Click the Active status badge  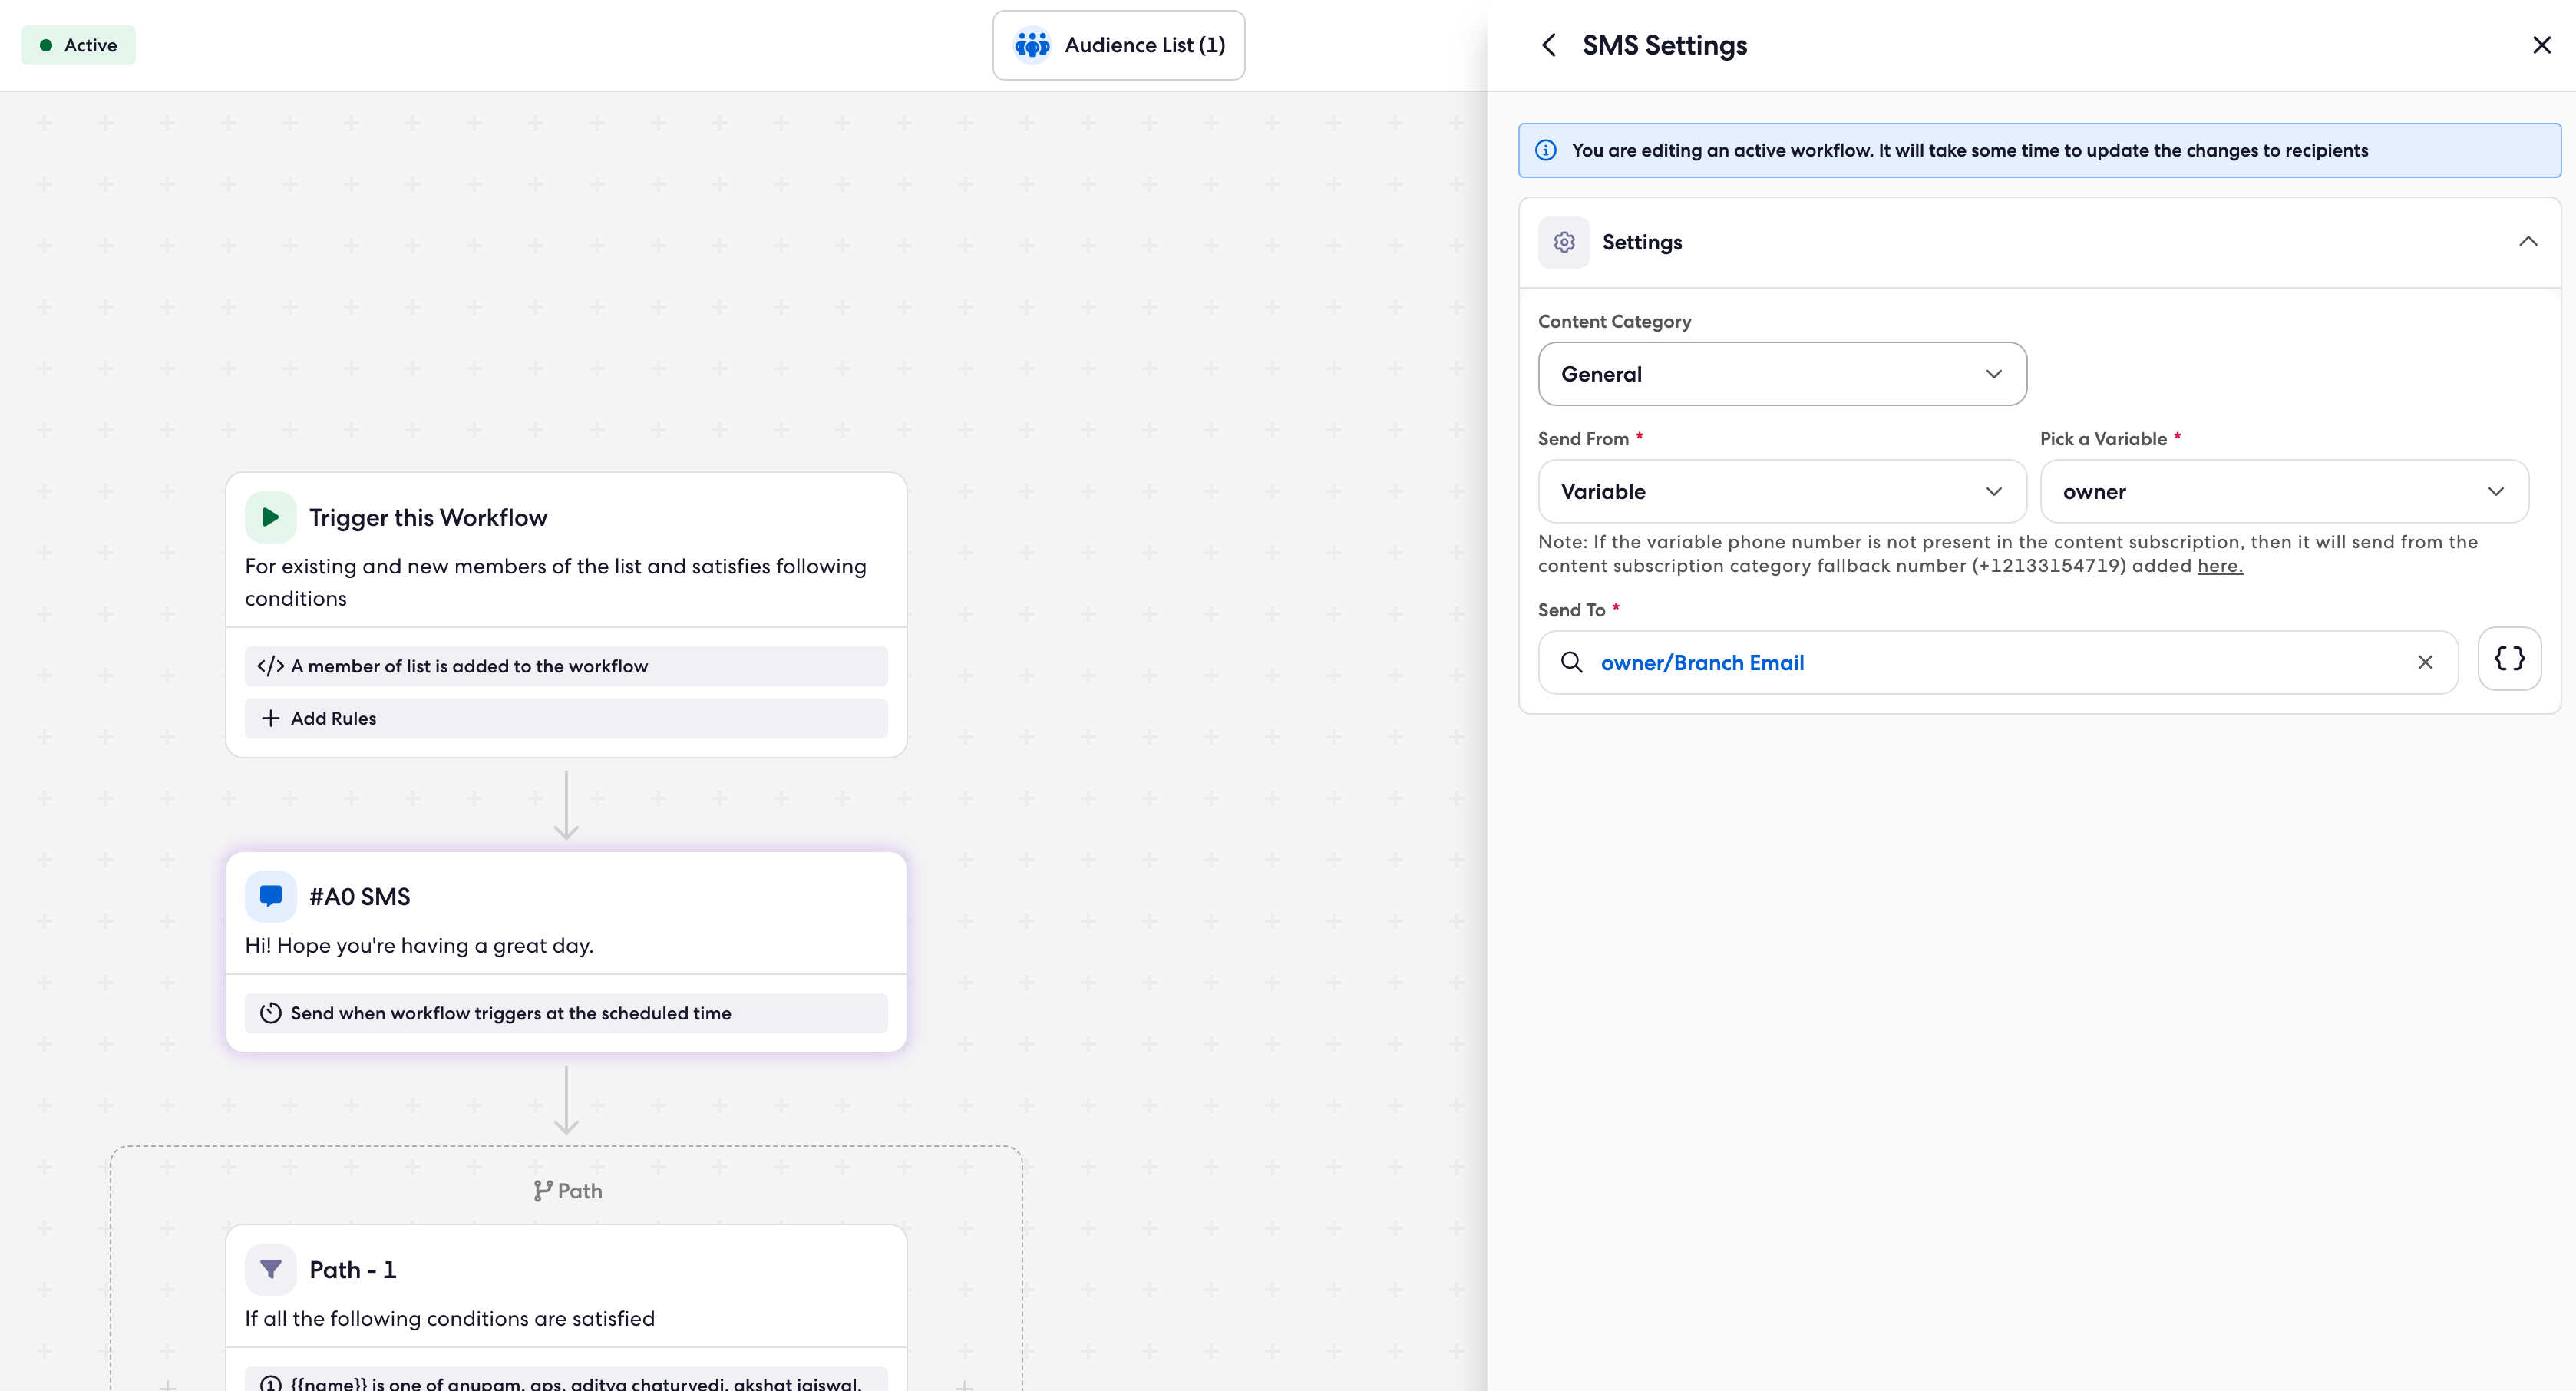(79, 45)
